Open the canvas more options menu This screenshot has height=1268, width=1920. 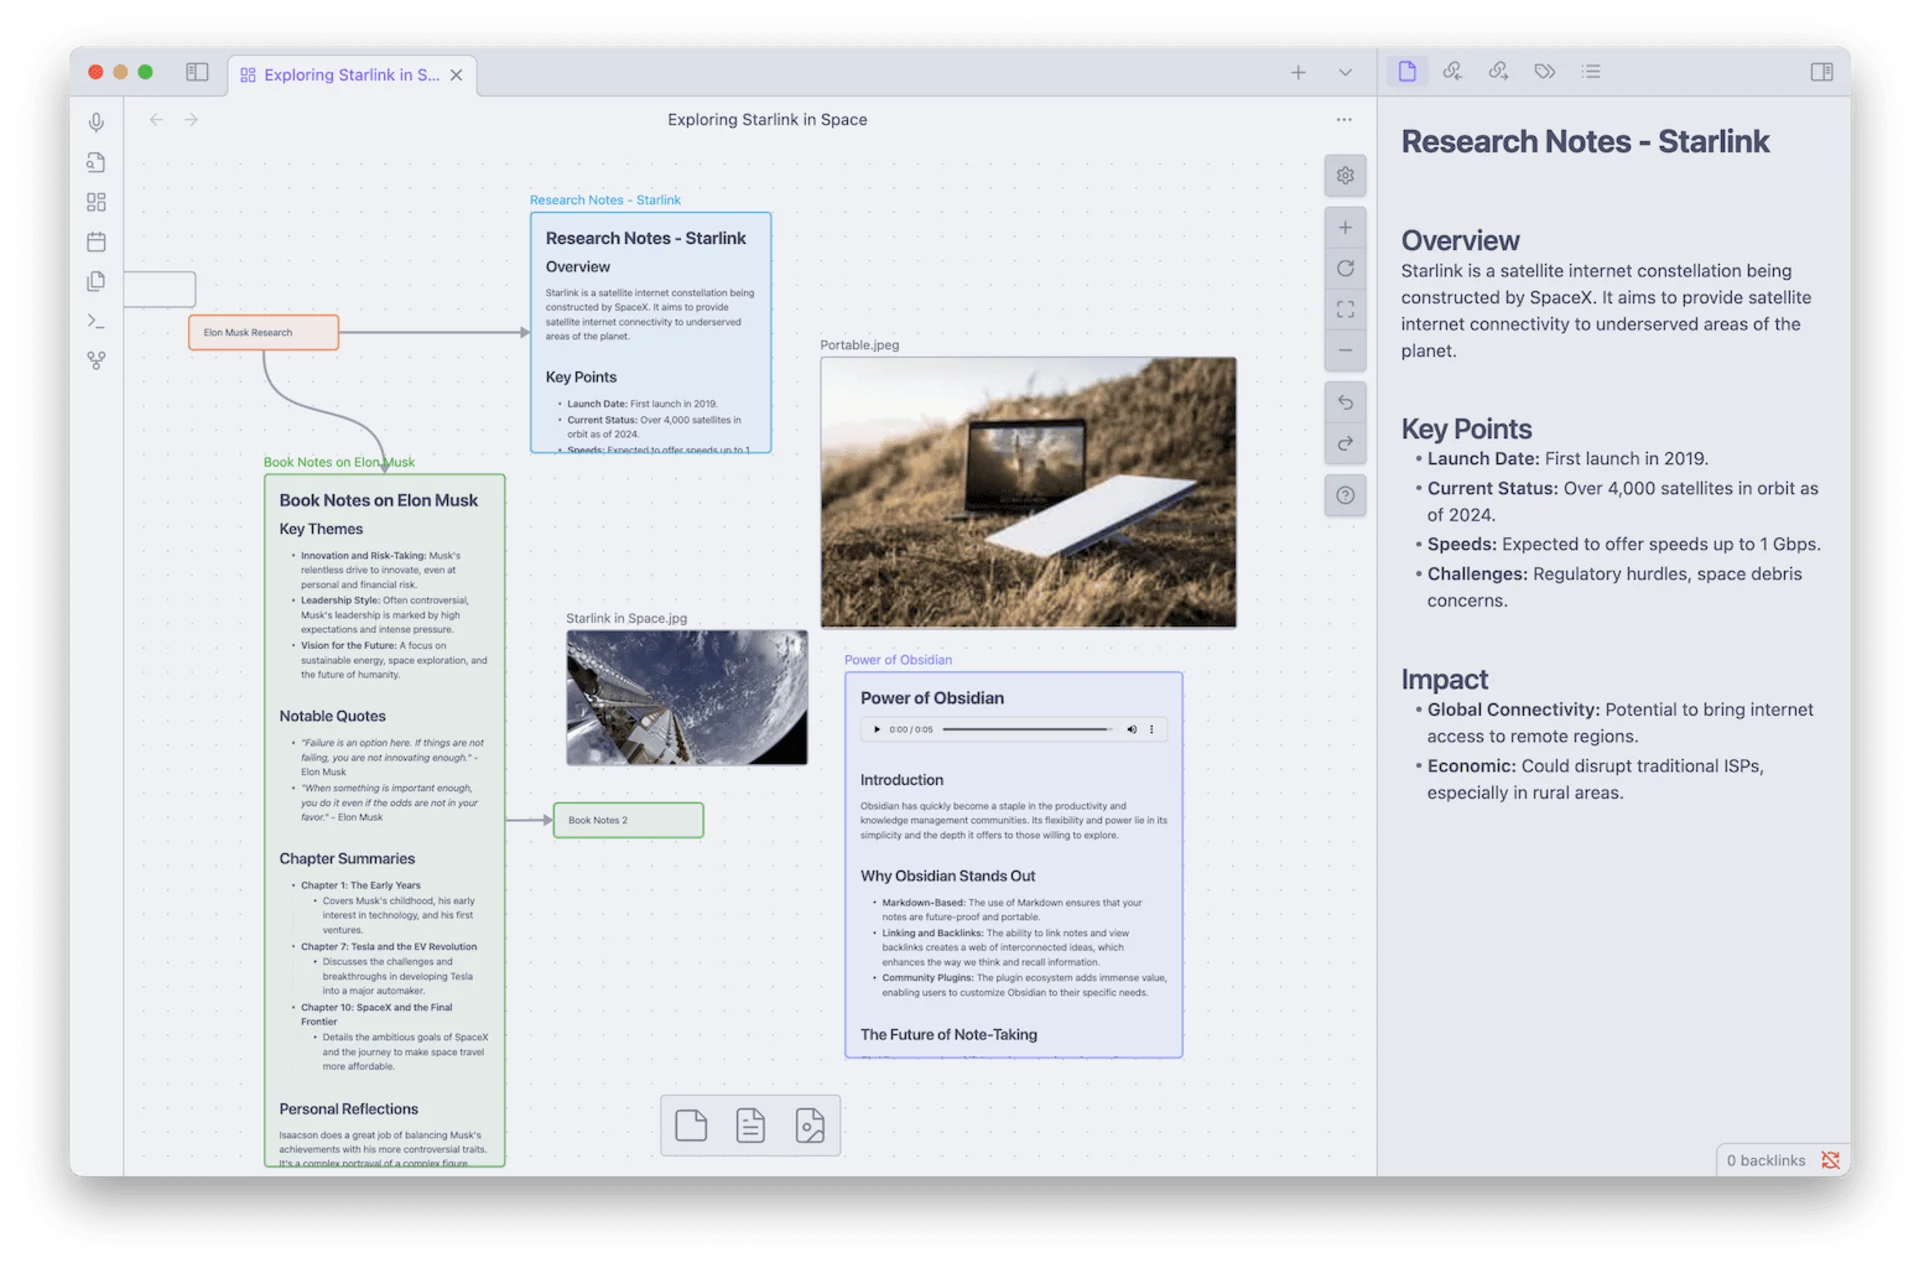coord(1343,120)
